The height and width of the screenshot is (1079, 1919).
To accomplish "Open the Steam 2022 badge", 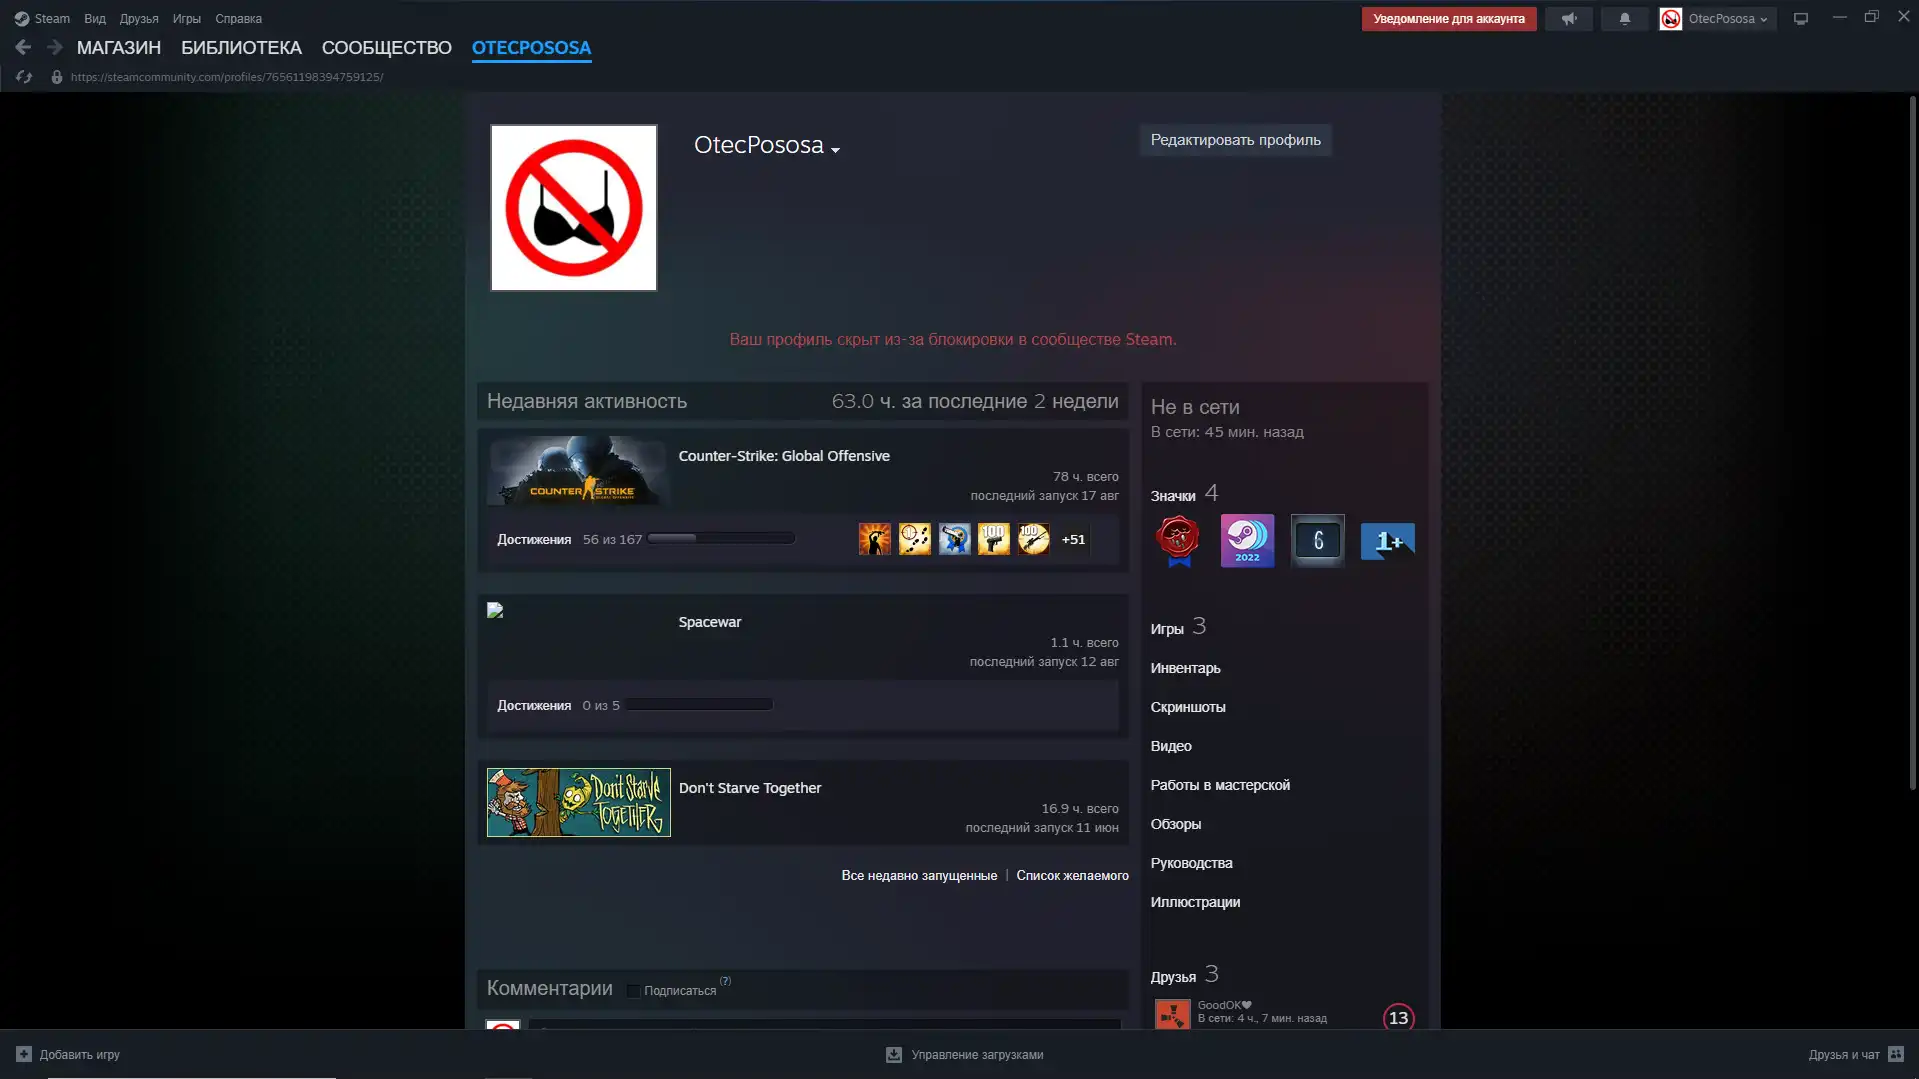I will pos(1247,541).
